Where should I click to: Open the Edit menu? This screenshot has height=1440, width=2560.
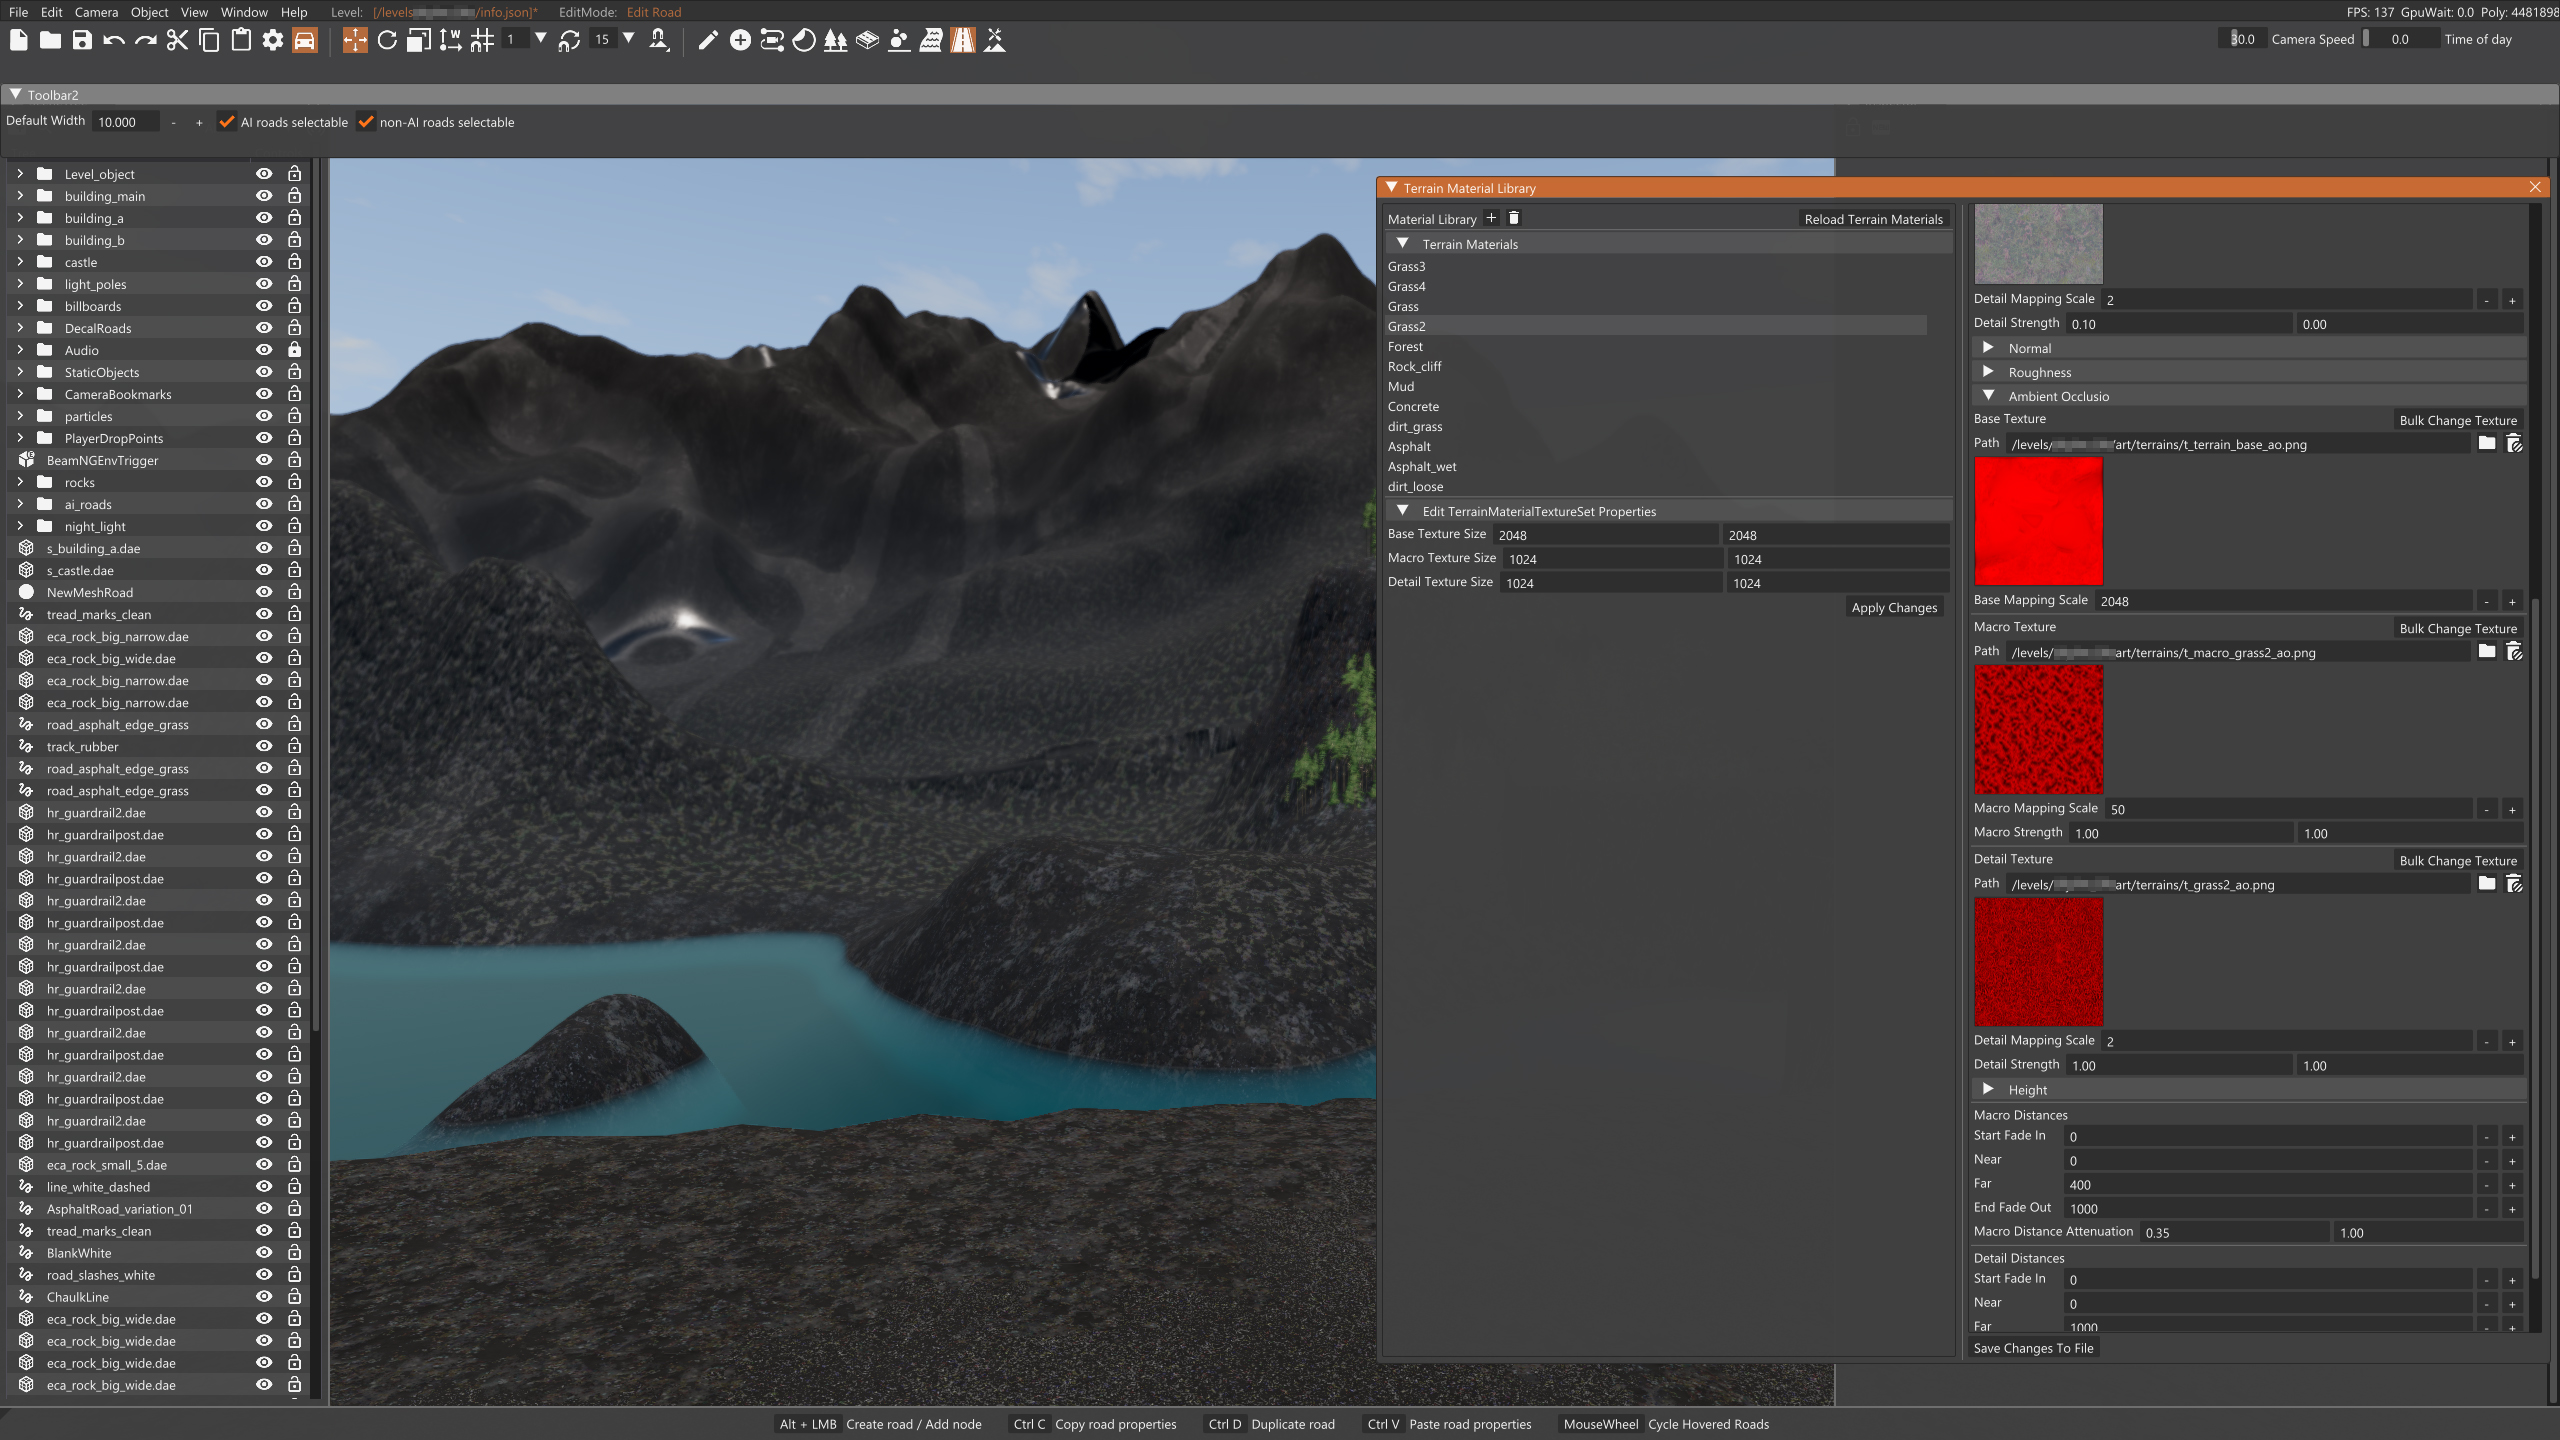pyautogui.click(x=52, y=12)
